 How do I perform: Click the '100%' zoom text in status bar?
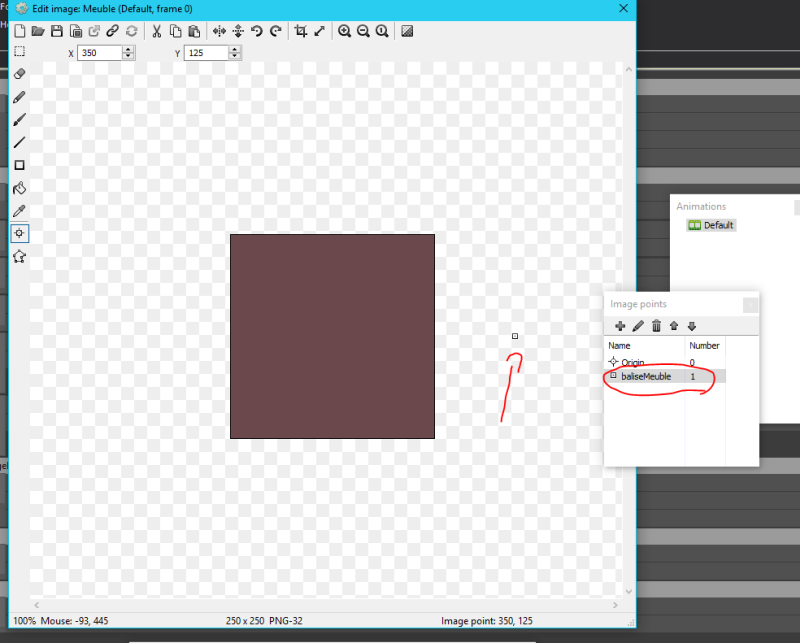pyautogui.click(x=24, y=621)
